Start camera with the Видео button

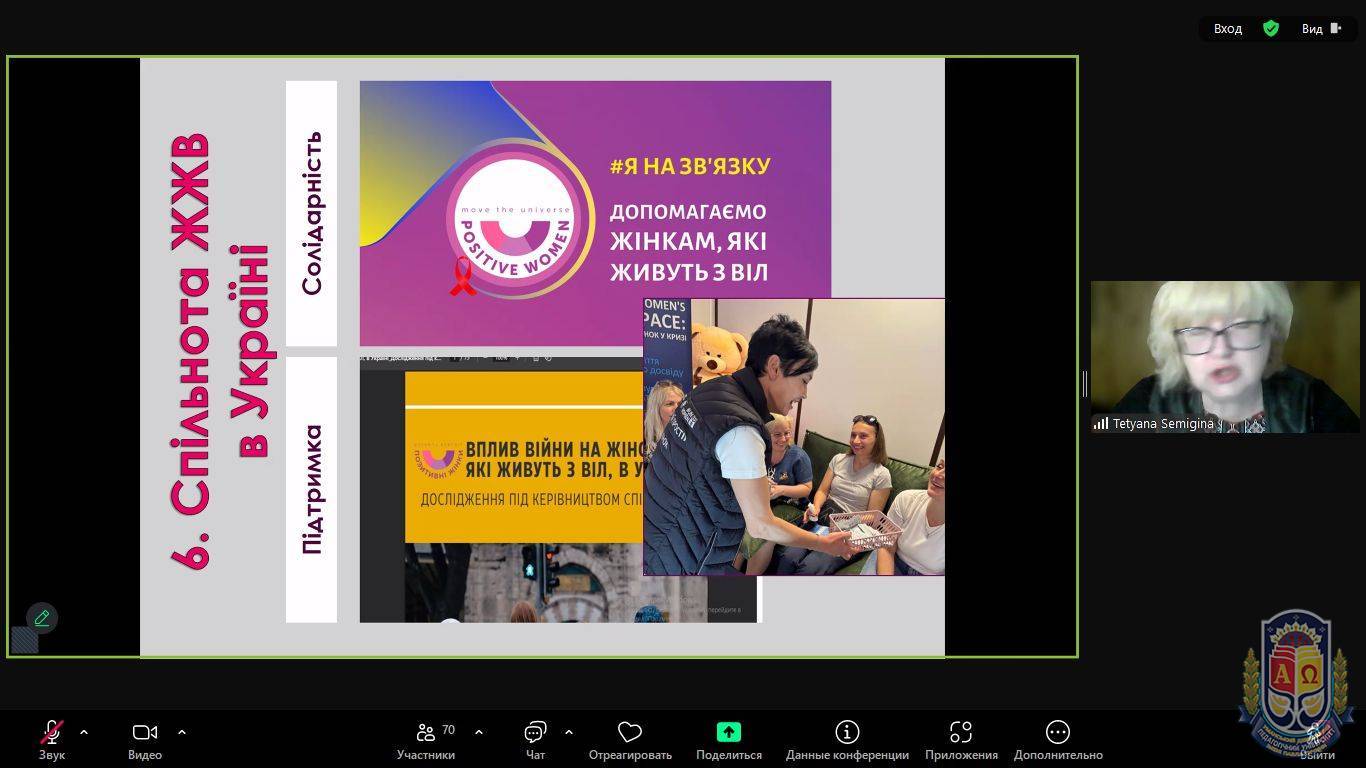(145, 740)
